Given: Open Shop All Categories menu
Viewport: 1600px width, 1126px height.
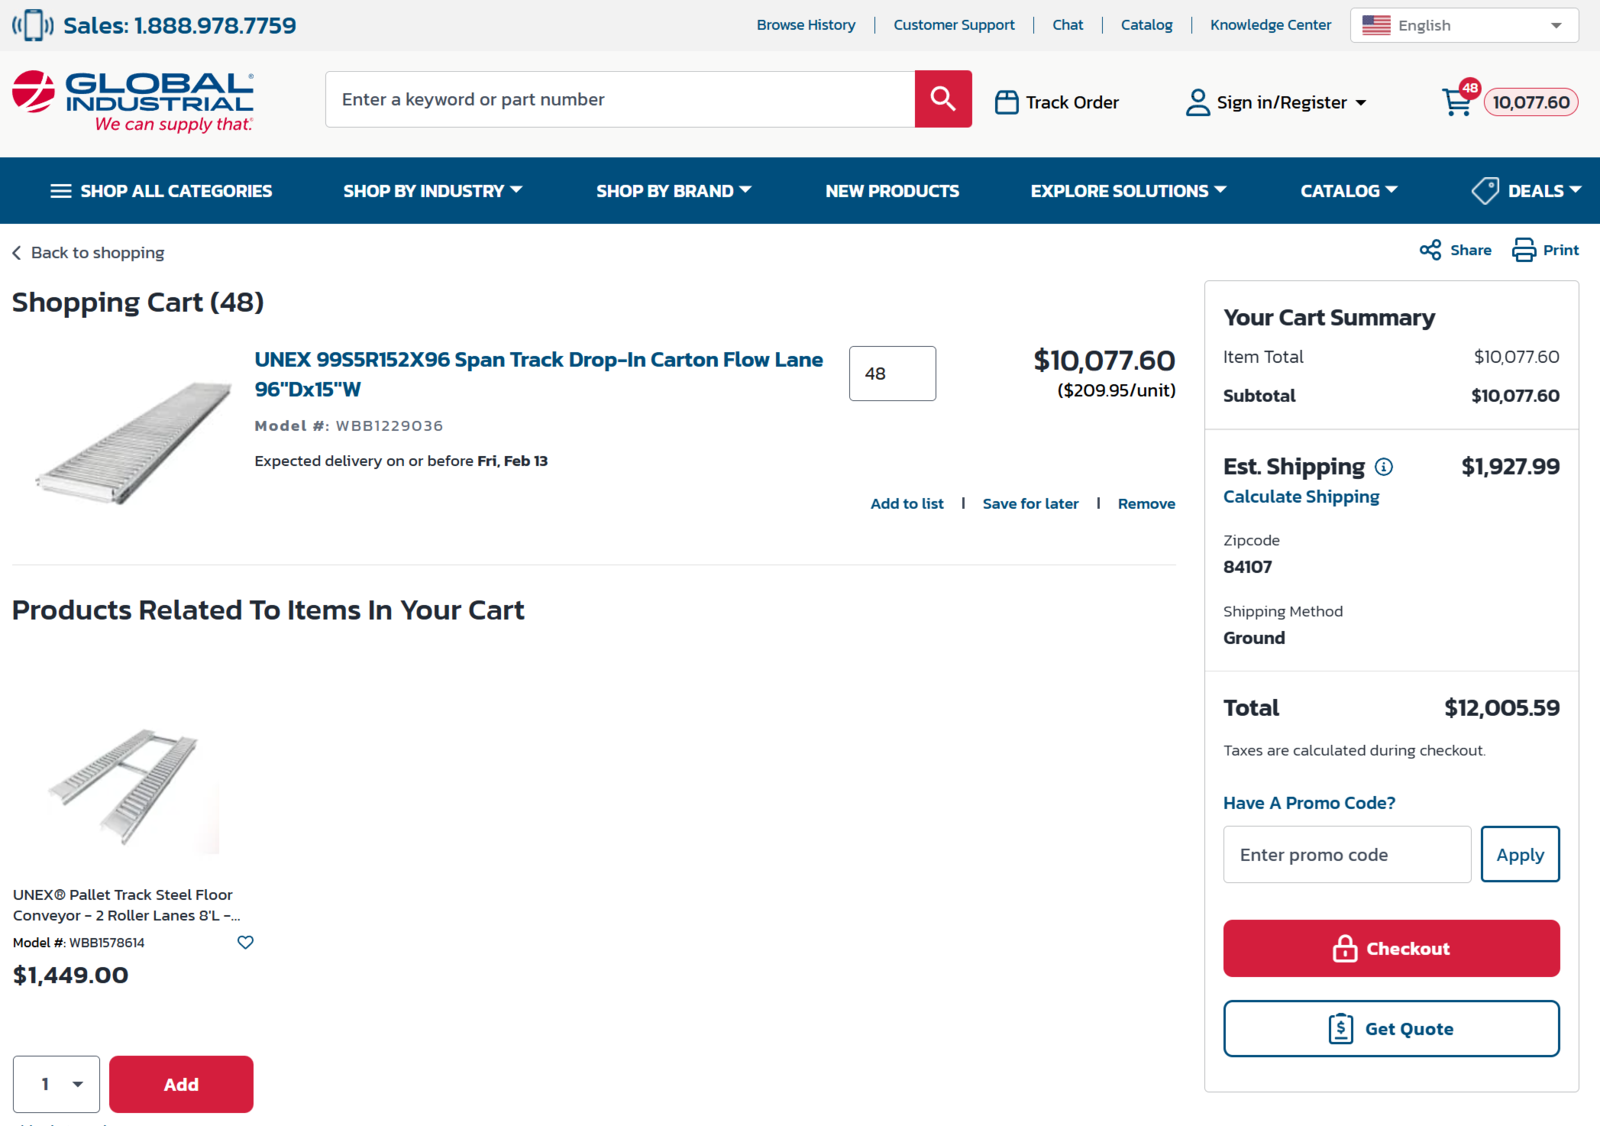Looking at the screenshot, I should click(x=161, y=191).
